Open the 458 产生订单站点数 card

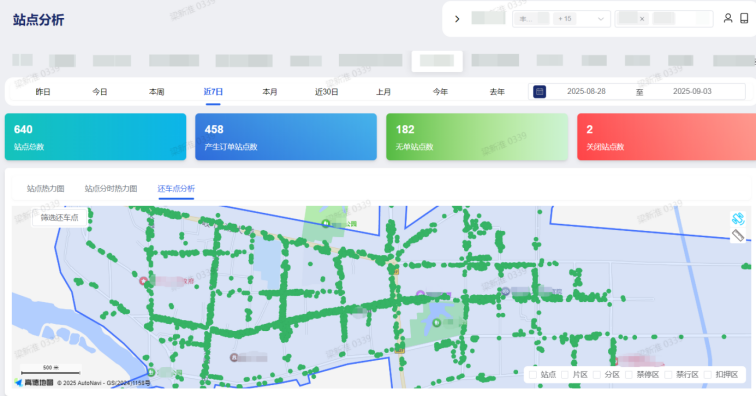pos(286,137)
